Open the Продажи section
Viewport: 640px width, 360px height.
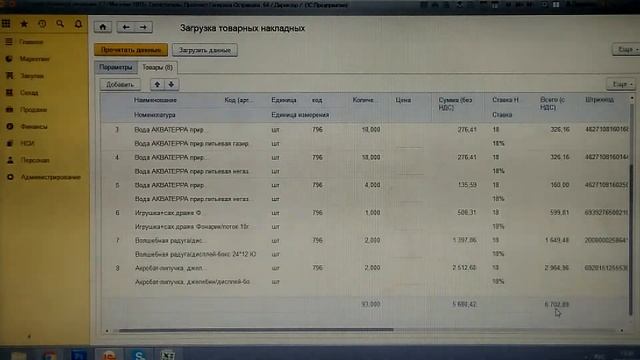[x=33, y=110]
